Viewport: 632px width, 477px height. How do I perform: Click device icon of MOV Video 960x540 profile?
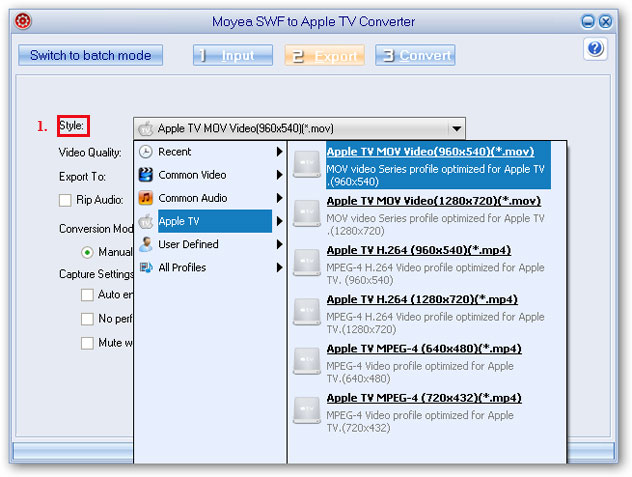coord(307,165)
